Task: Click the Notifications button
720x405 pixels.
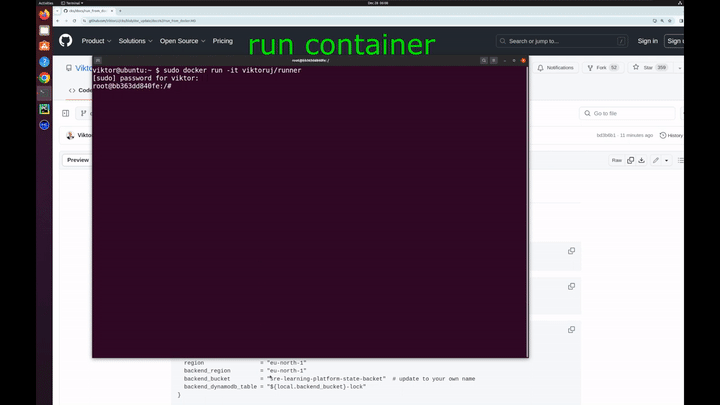Action: 556,68
